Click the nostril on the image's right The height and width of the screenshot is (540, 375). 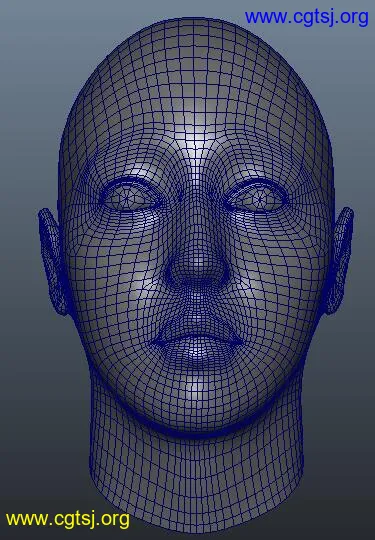pos(220,276)
